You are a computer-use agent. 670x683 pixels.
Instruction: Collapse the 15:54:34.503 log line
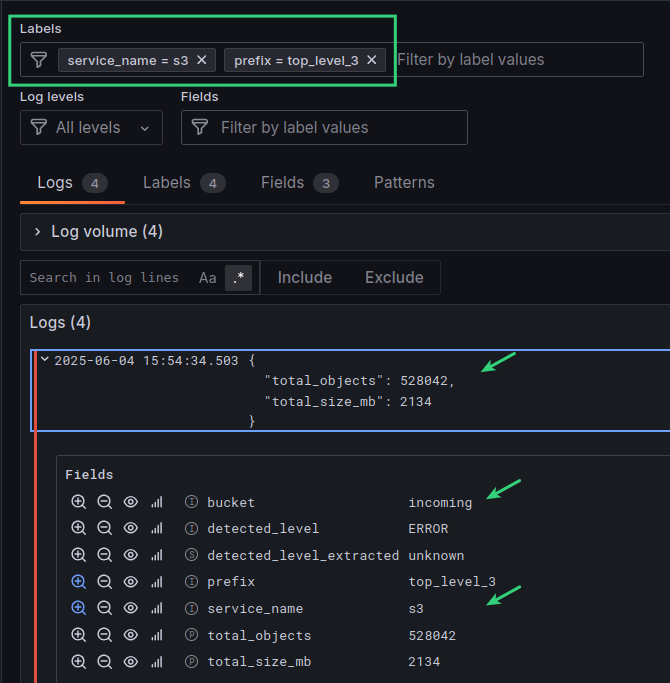(x=44, y=359)
